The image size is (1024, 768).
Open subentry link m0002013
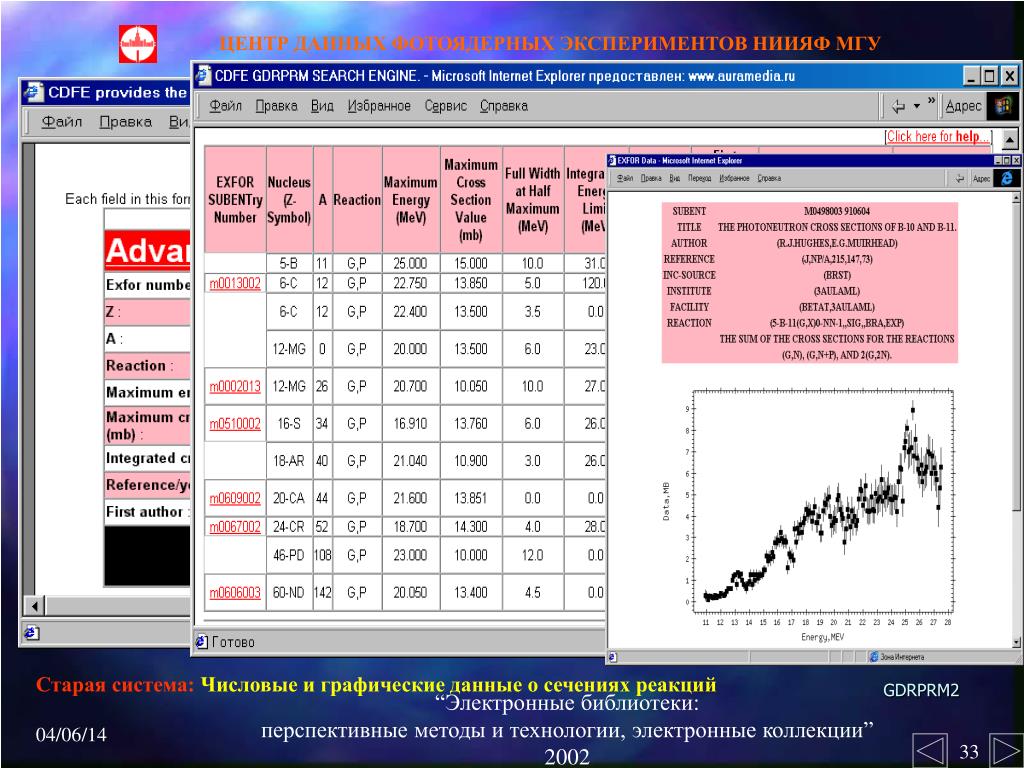(x=235, y=387)
